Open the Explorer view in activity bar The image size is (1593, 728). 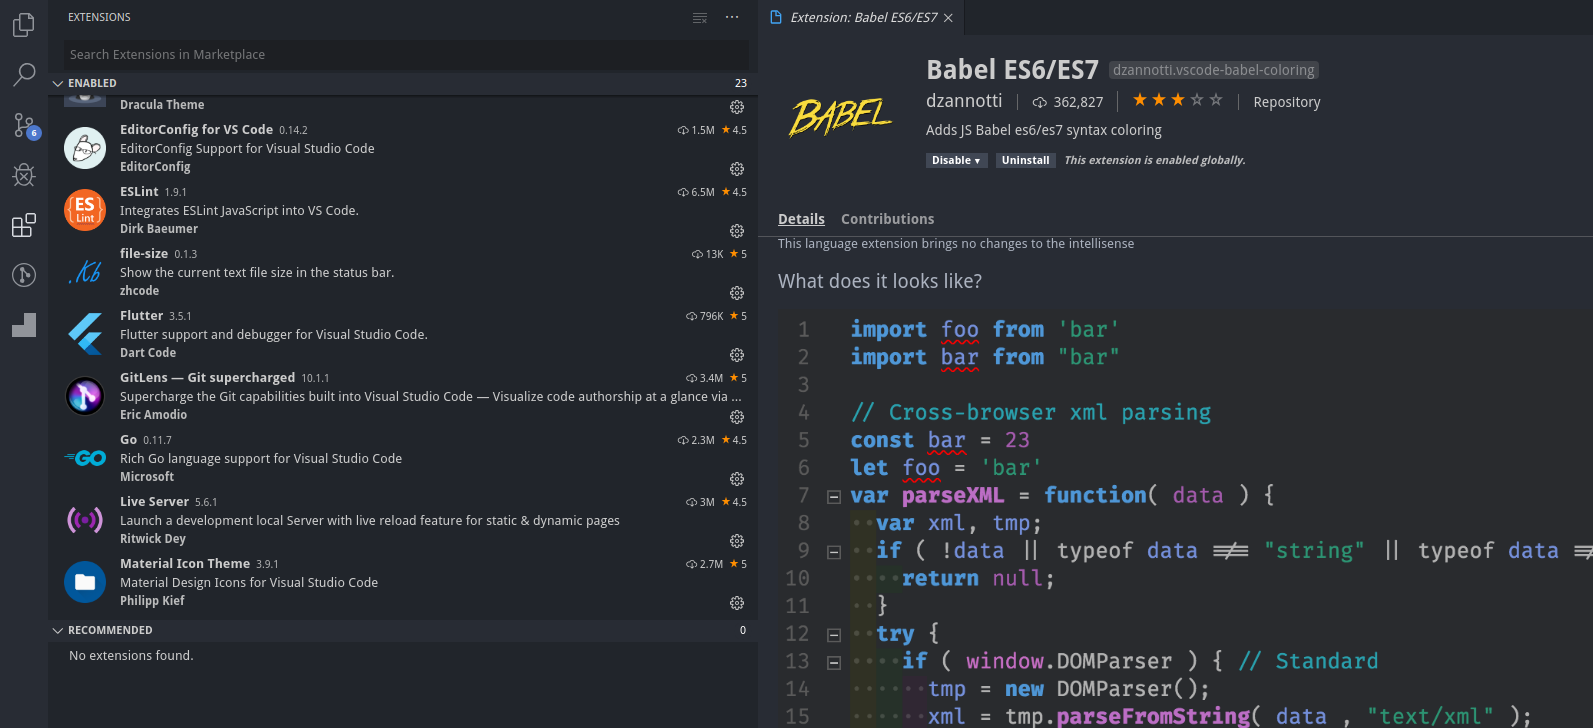[x=24, y=25]
